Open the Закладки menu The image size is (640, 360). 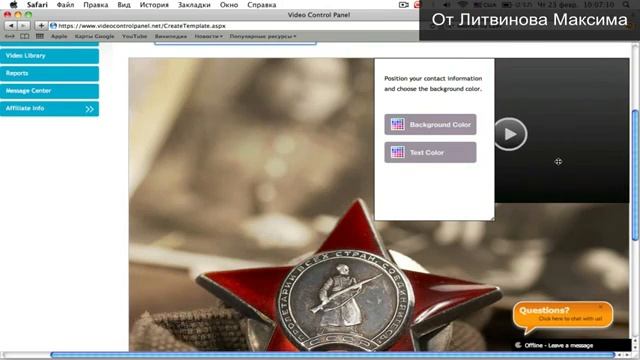coord(194,5)
